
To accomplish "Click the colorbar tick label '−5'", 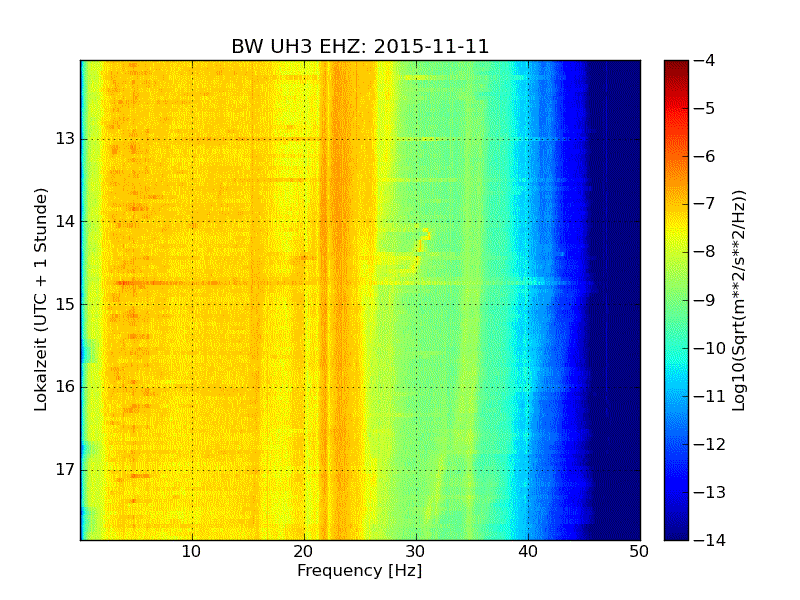I will point(705,108).
